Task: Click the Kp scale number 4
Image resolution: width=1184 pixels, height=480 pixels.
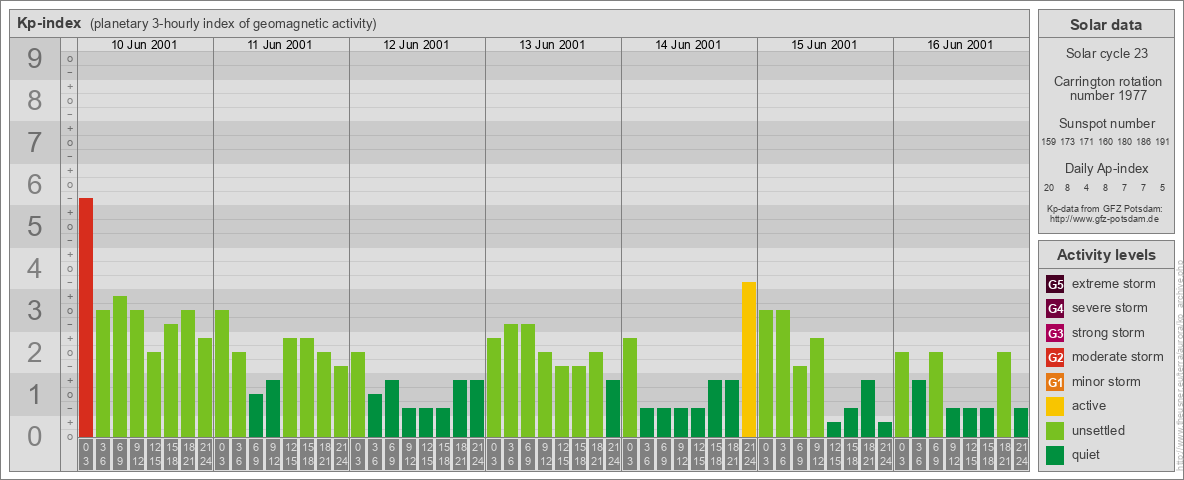Action: coord(35,268)
